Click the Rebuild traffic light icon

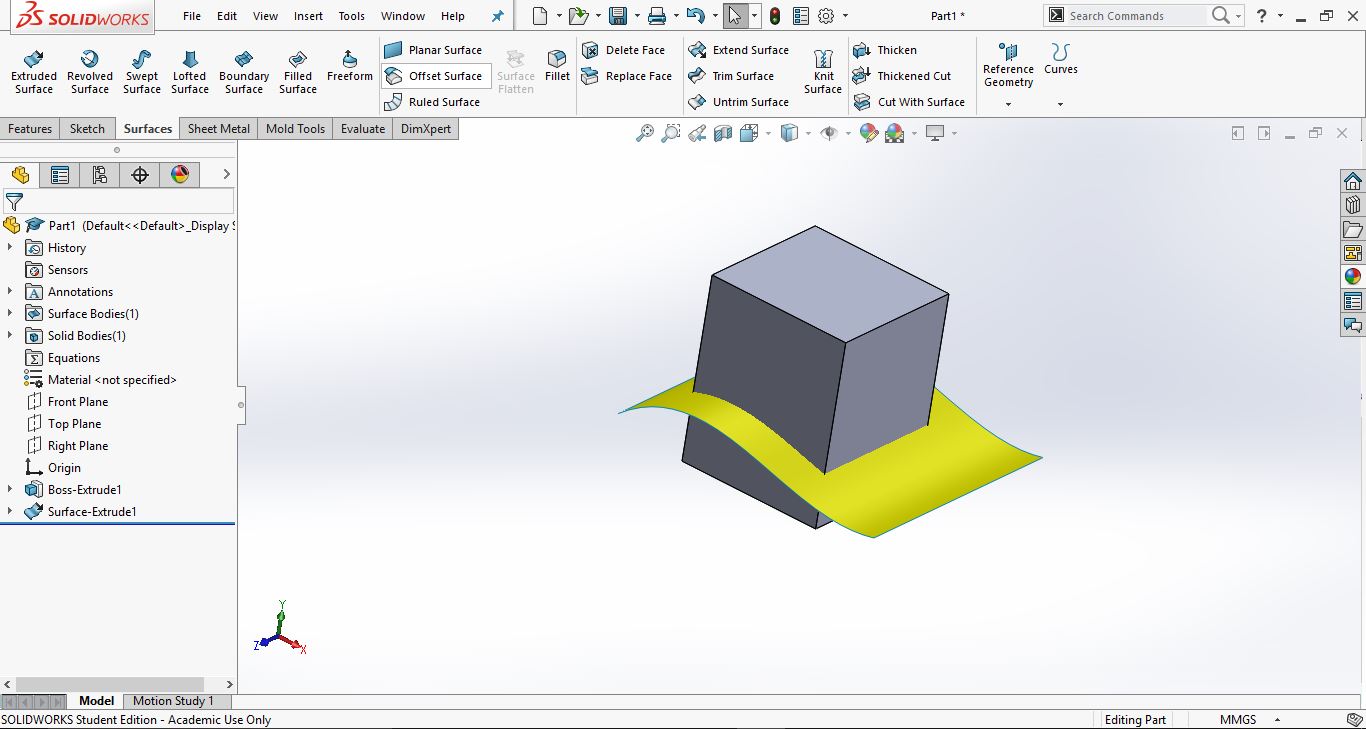coord(775,16)
